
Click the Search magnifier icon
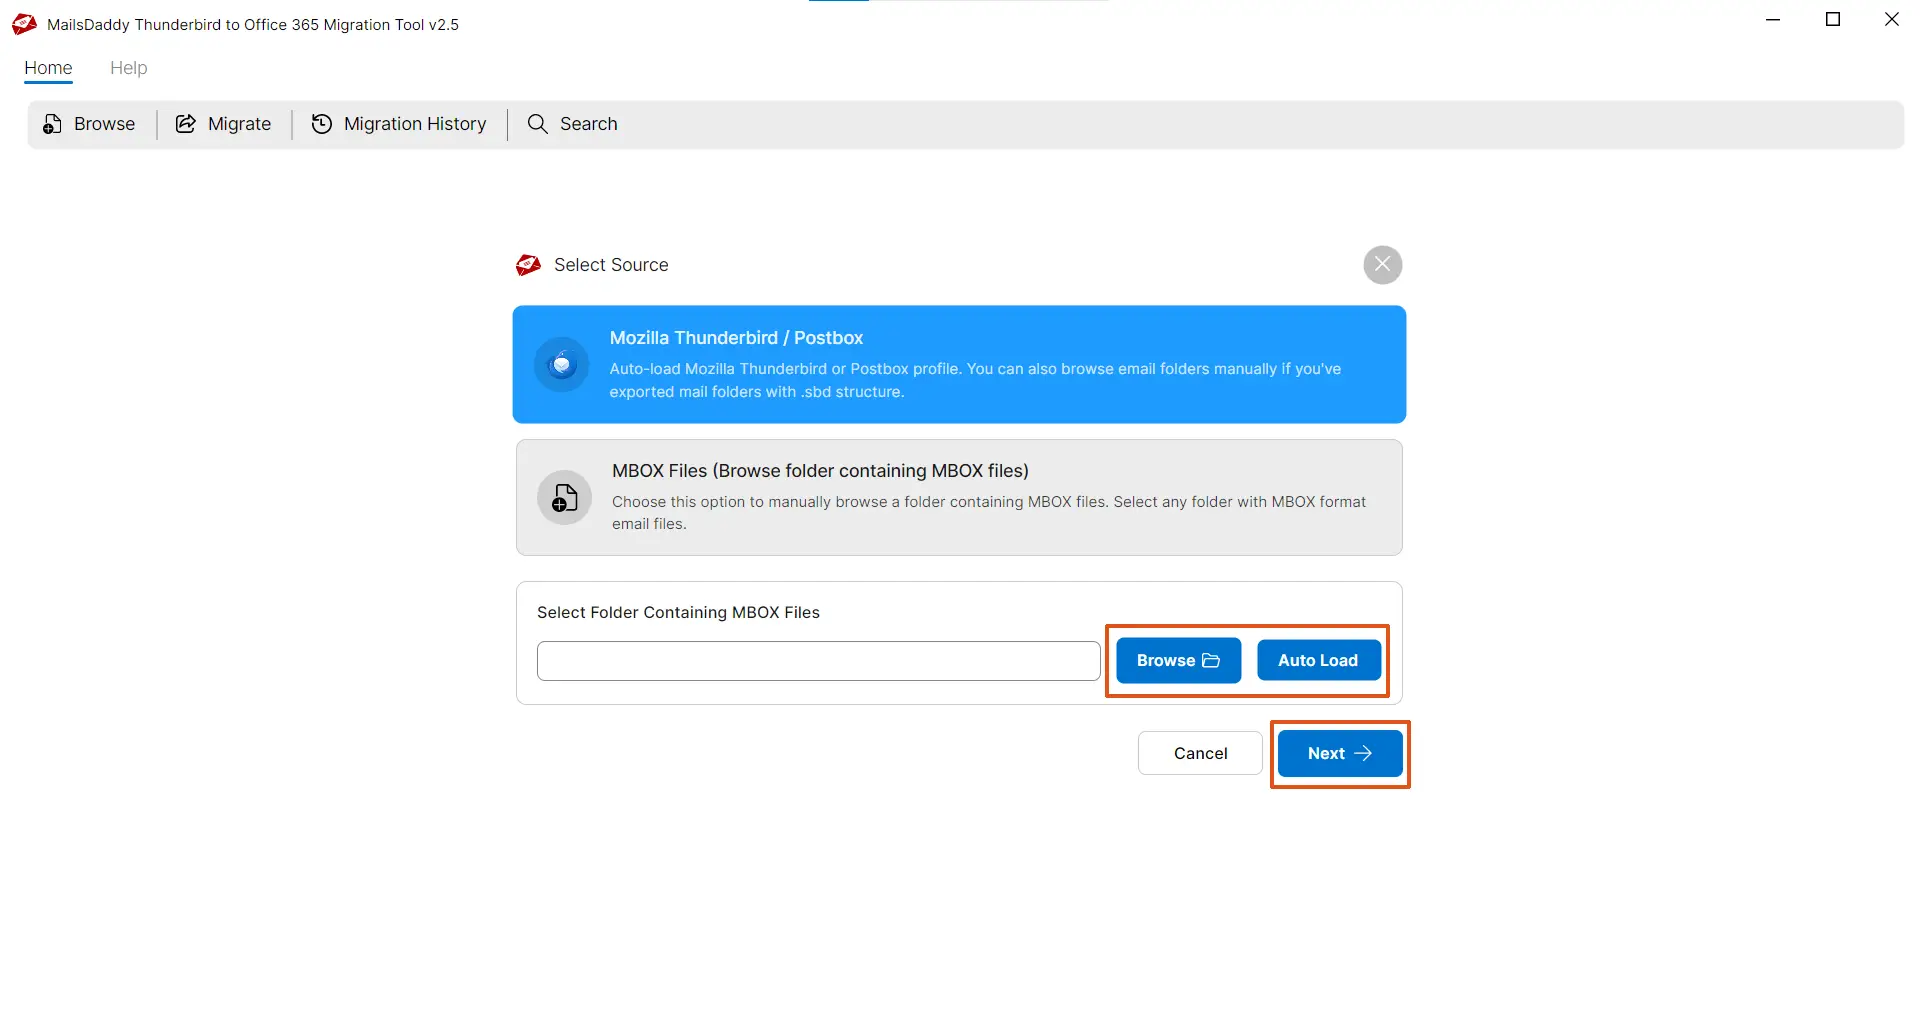tap(538, 123)
